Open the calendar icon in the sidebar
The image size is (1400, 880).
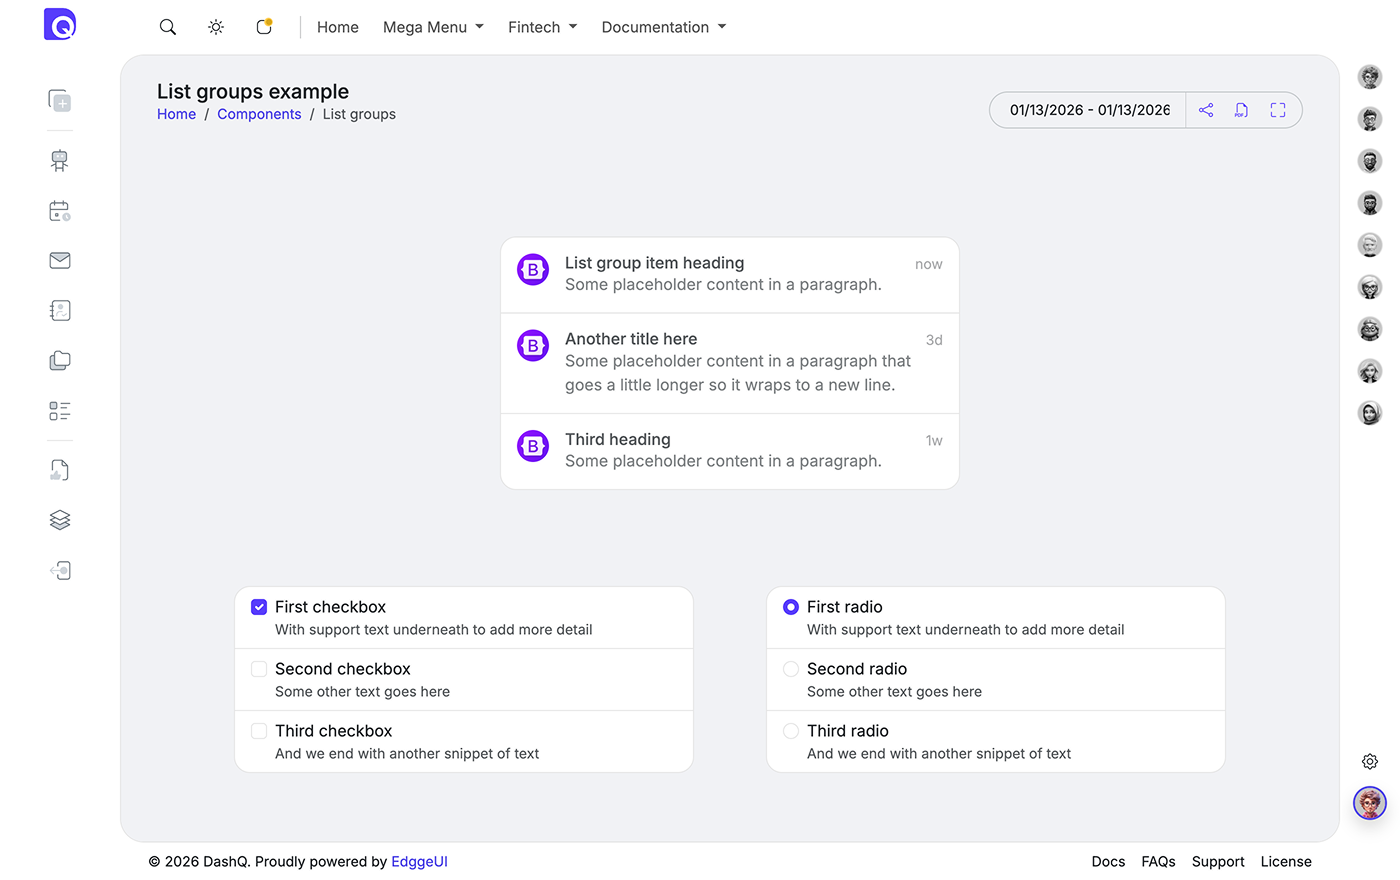click(x=60, y=211)
